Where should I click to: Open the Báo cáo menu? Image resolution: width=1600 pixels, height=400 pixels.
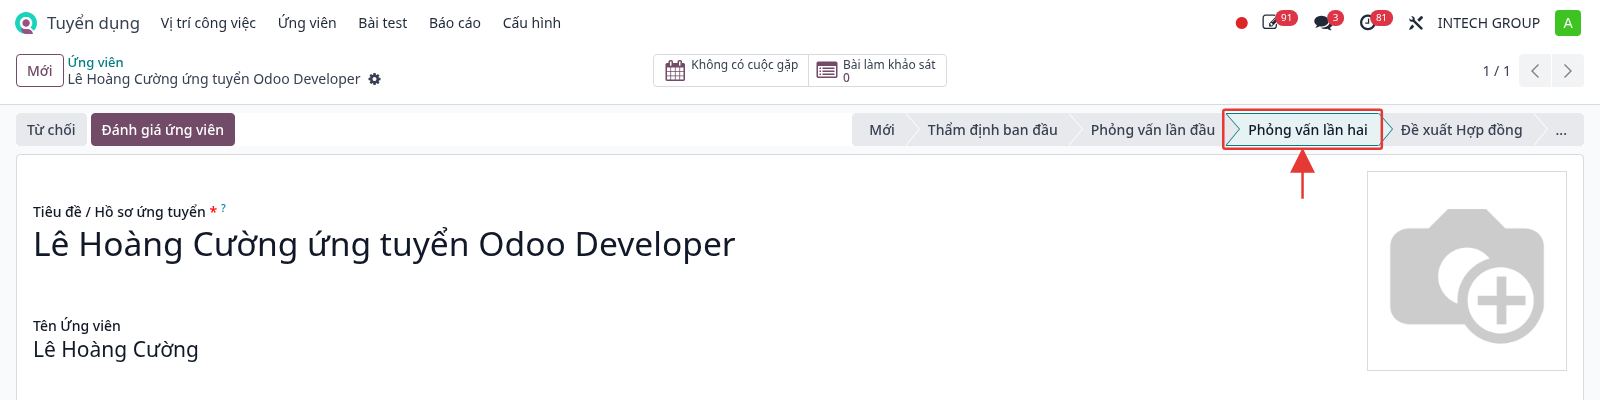[455, 23]
